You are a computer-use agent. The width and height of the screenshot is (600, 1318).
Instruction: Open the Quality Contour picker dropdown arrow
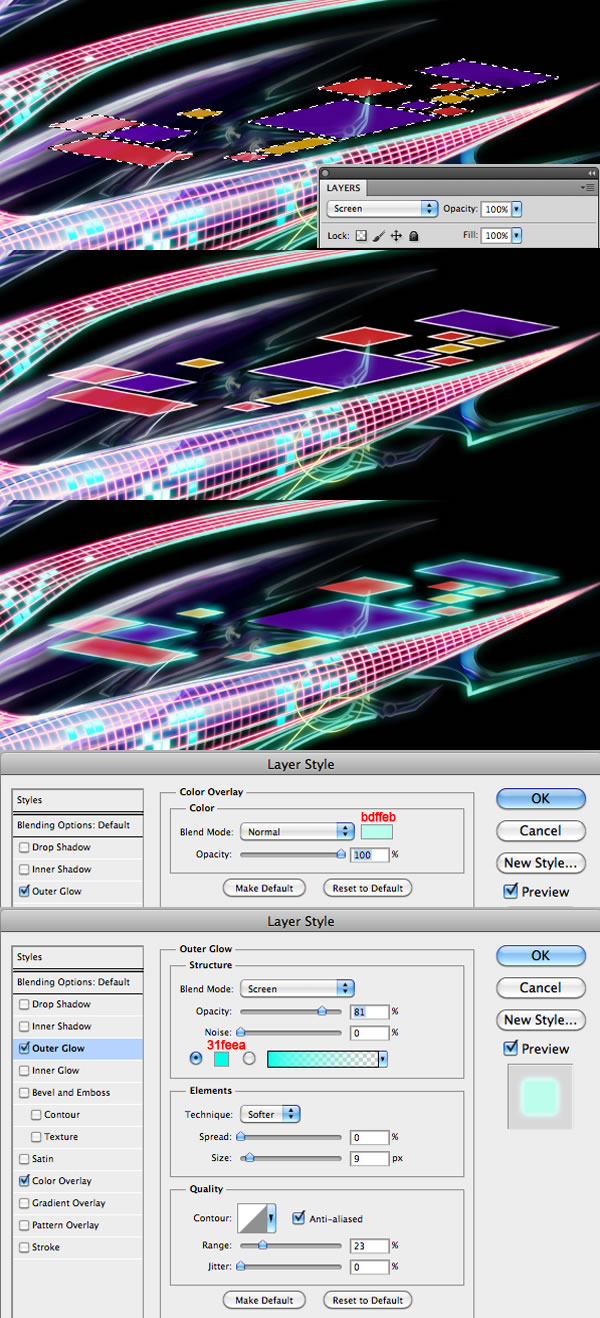(272, 1219)
